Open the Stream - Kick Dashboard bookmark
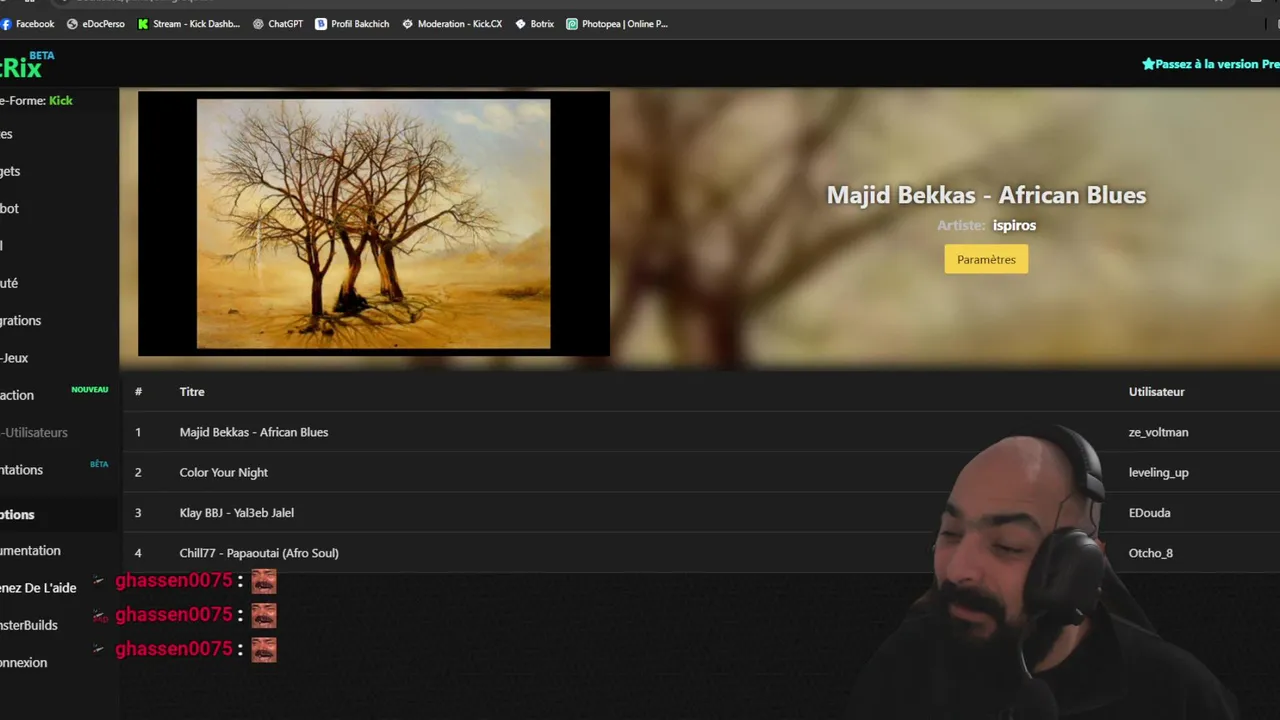1280x720 pixels. pos(189,24)
